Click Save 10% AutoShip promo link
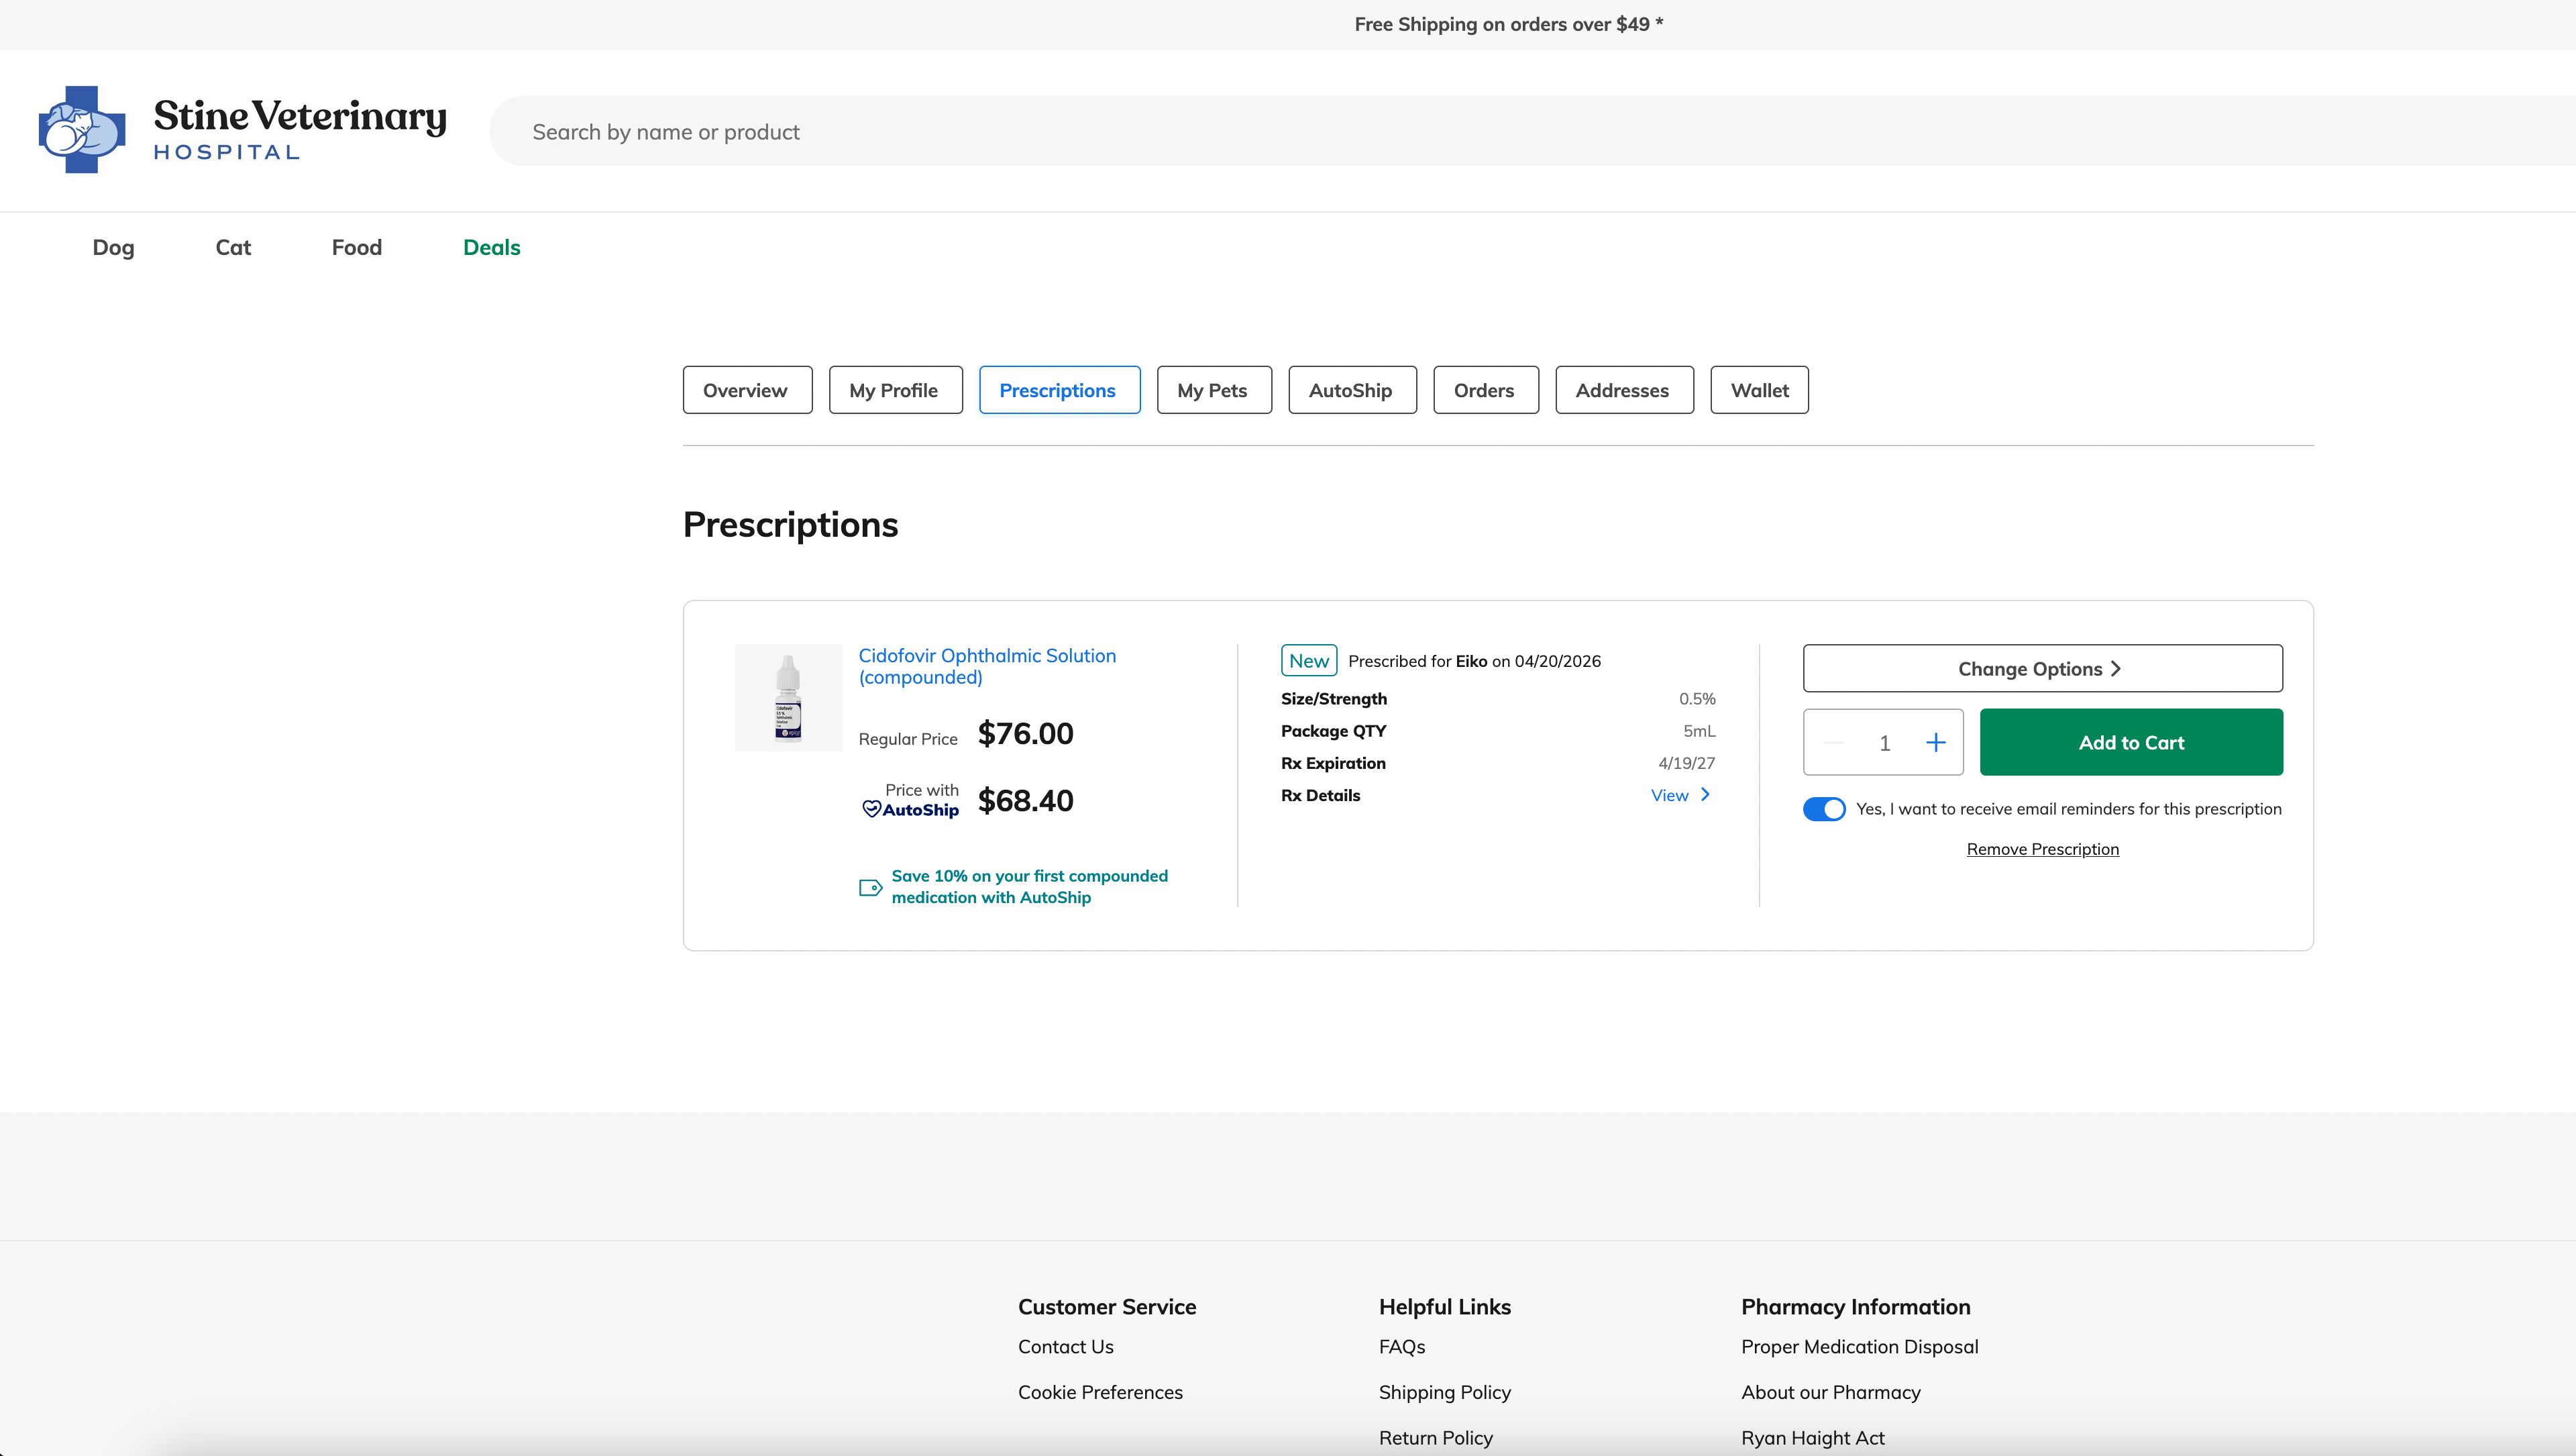This screenshot has width=2576, height=1456. click(x=1029, y=886)
